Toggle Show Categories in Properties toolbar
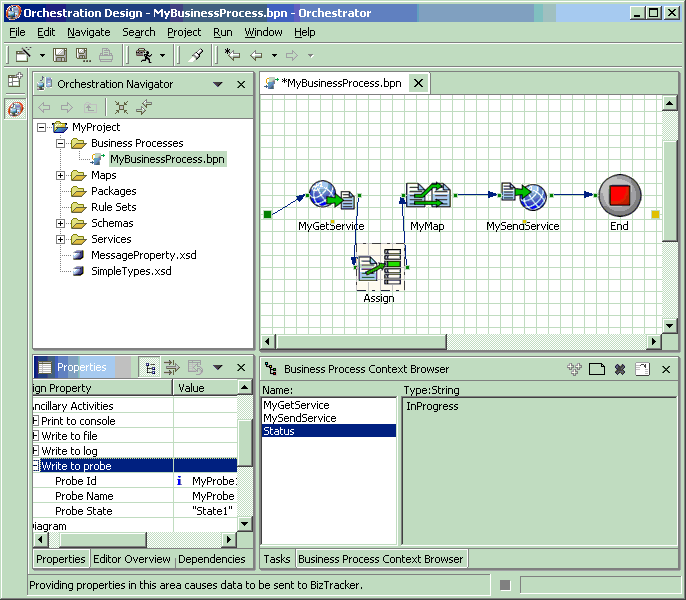The width and height of the screenshot is (686, 600). [x=150, y=368]
